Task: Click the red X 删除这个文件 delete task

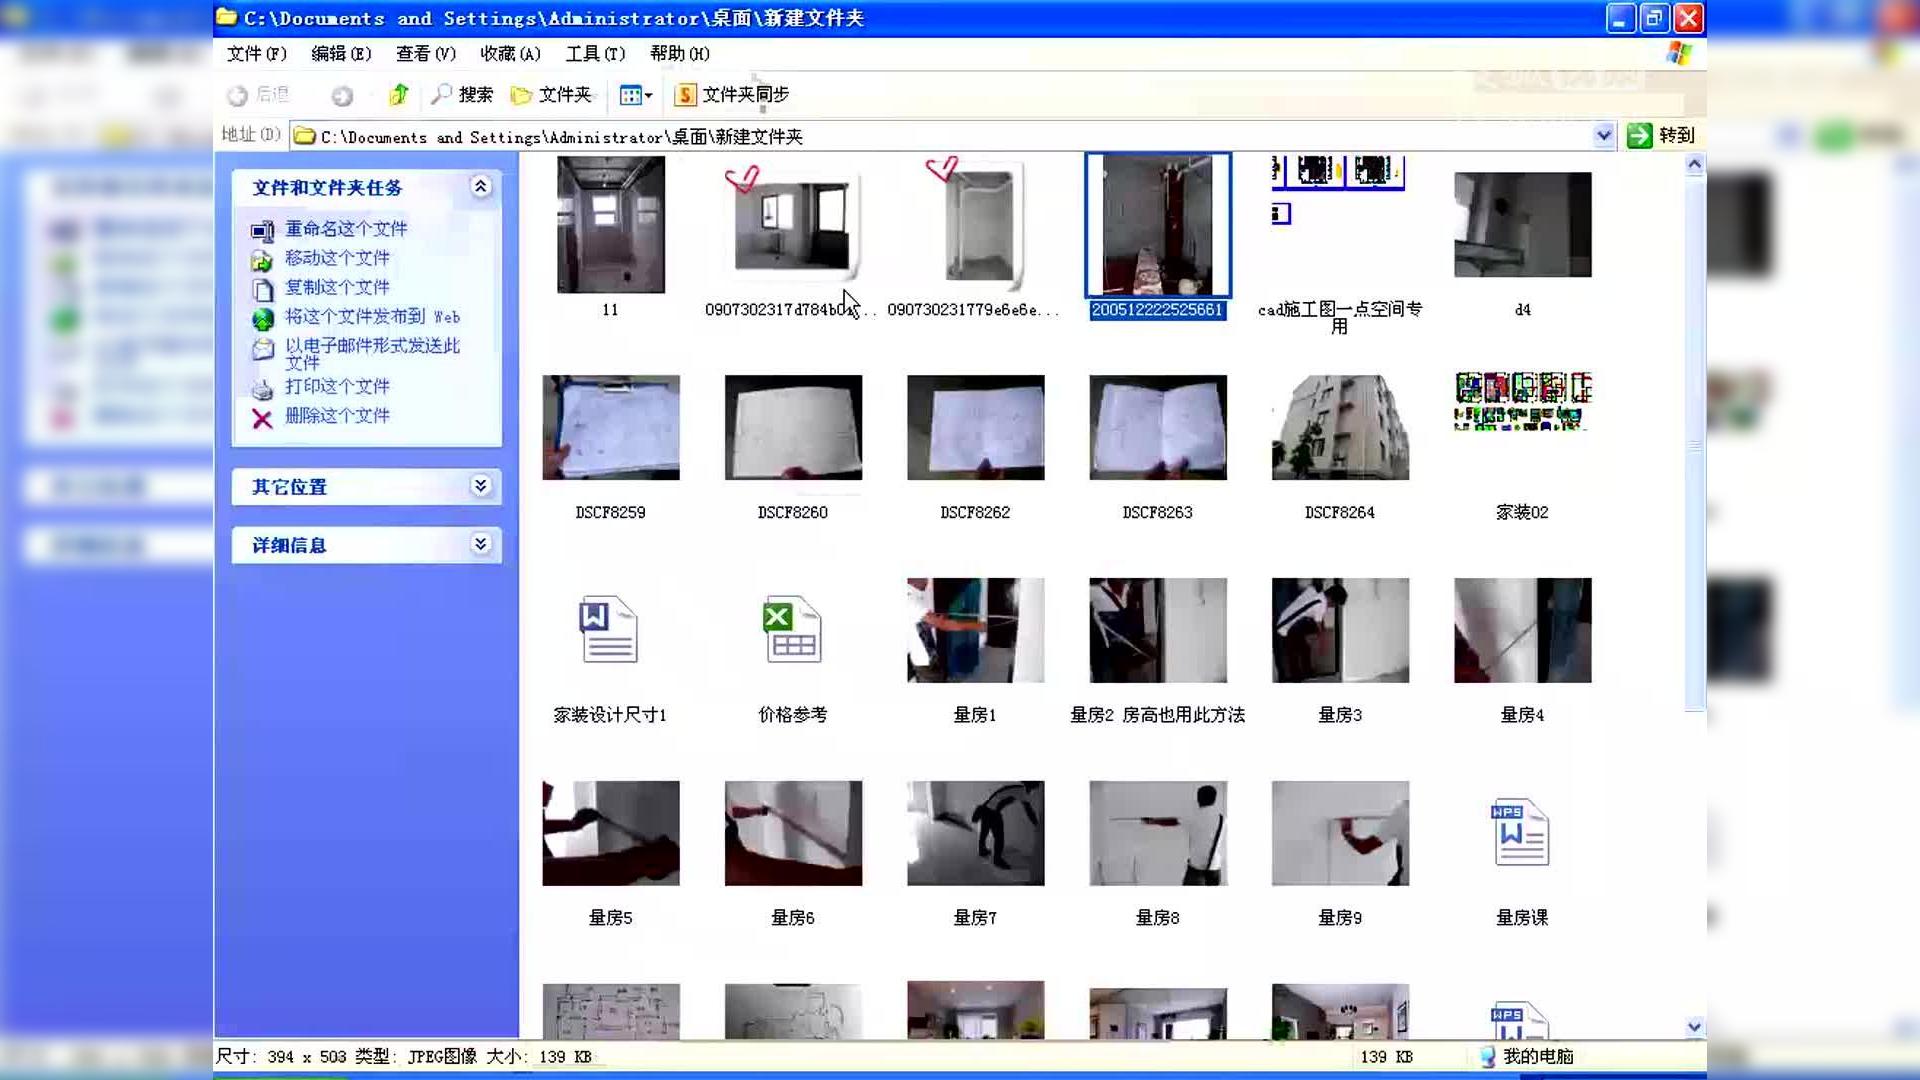Action: click(262, 418)
